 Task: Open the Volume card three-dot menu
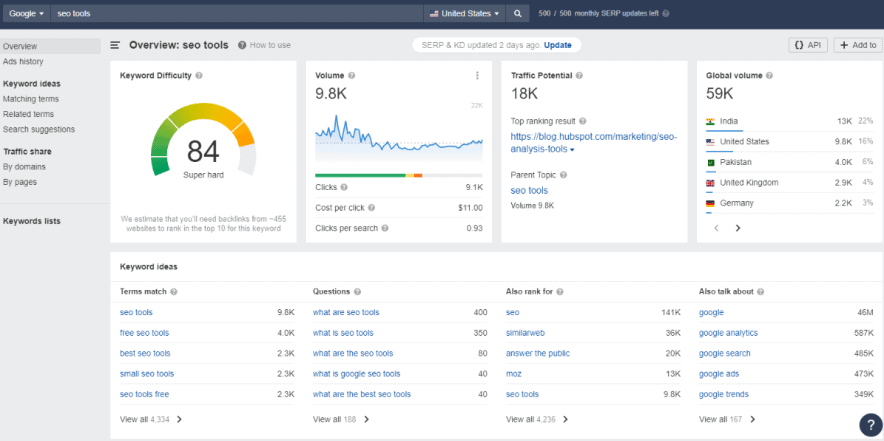(x=477, y=76)
